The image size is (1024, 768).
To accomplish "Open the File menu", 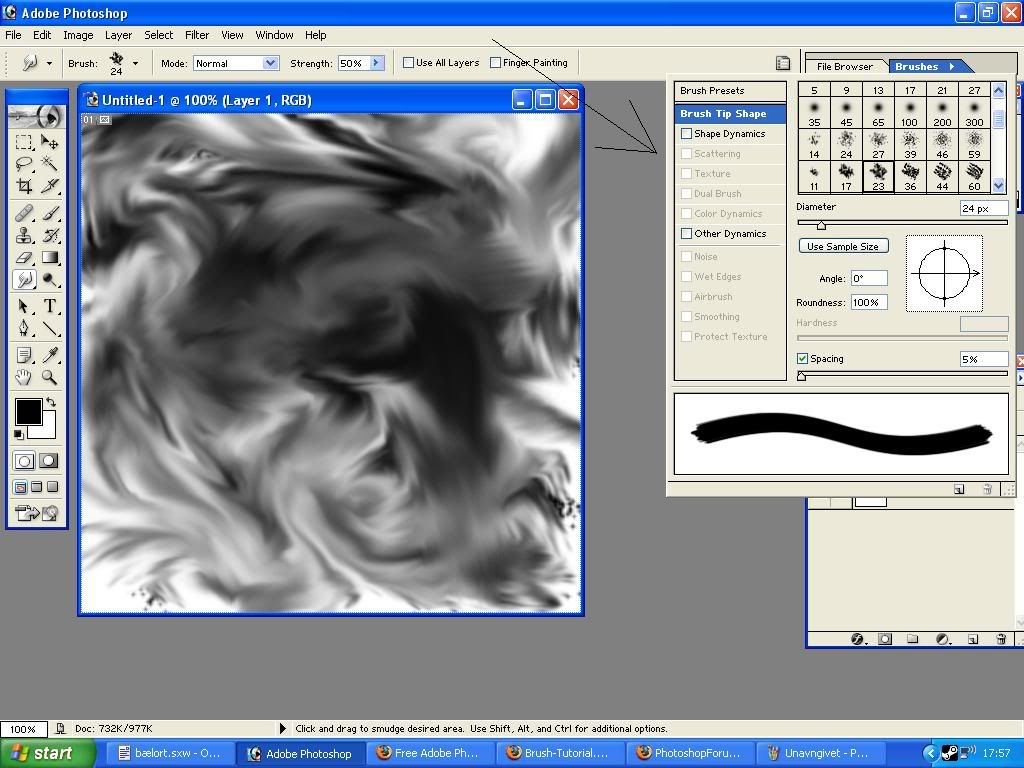I will coord(13,35).
